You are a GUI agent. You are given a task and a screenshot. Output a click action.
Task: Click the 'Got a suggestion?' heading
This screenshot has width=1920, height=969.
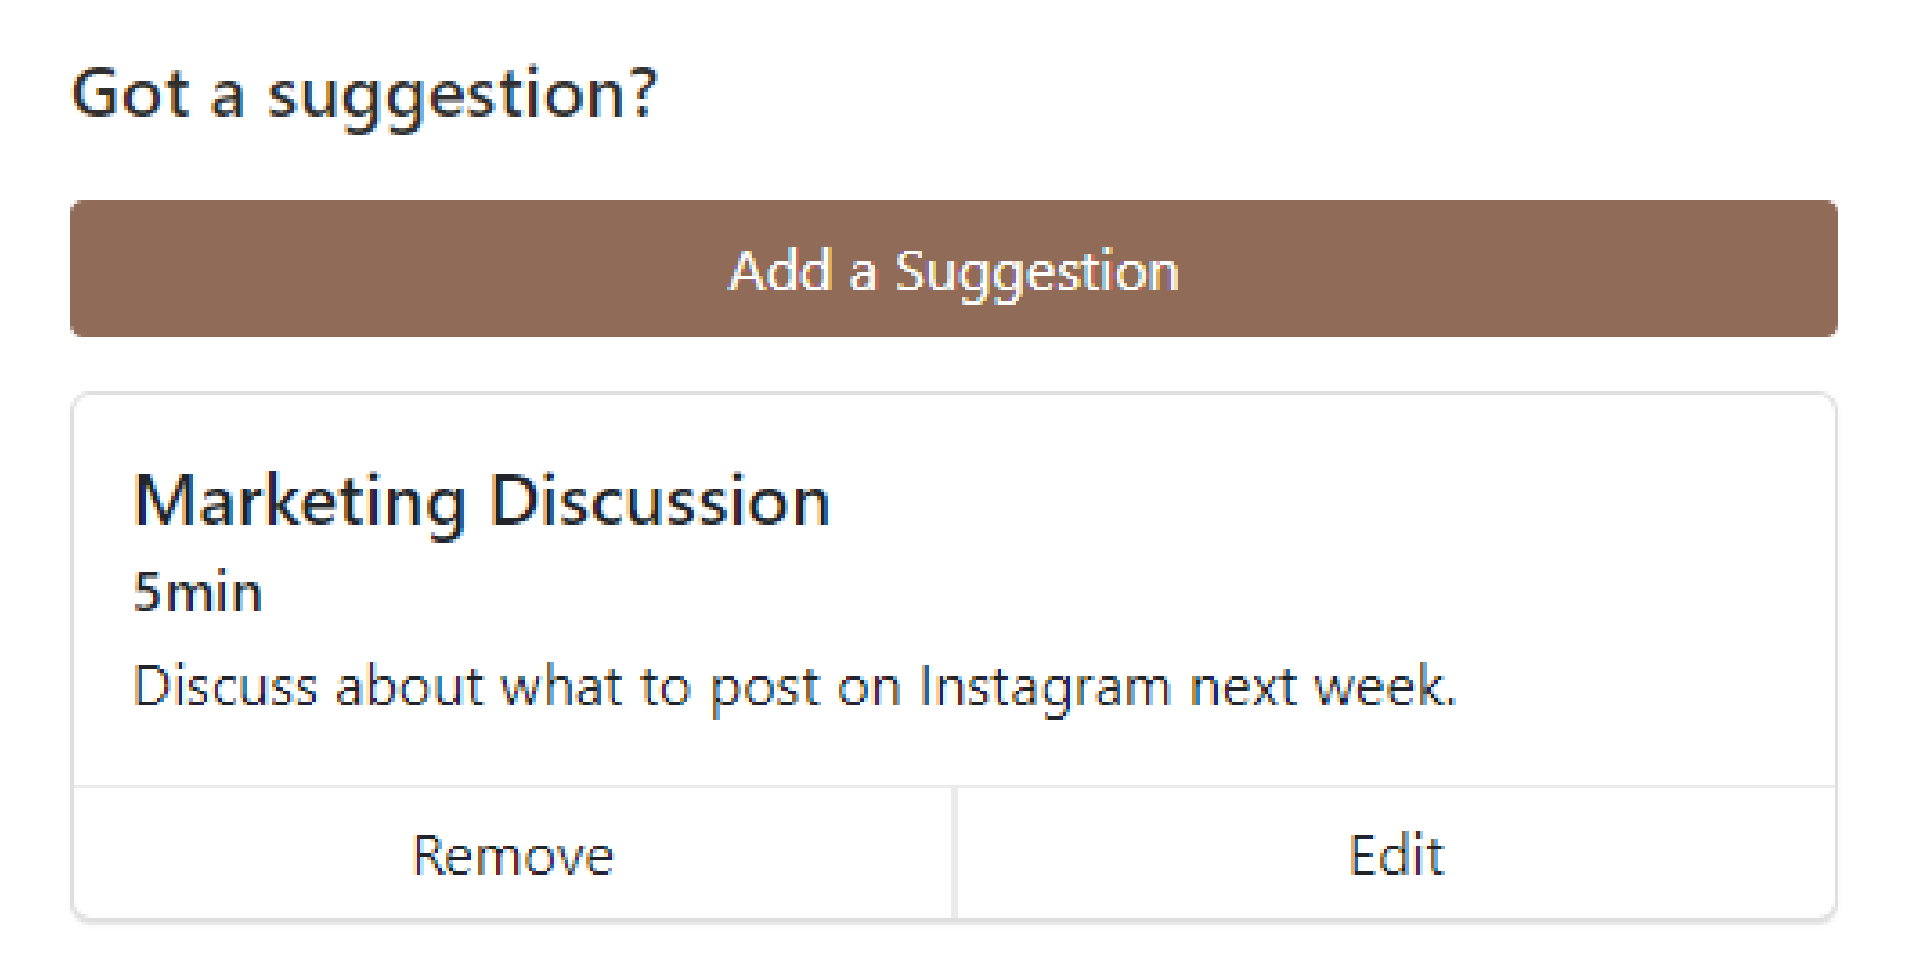pos(365,96)
